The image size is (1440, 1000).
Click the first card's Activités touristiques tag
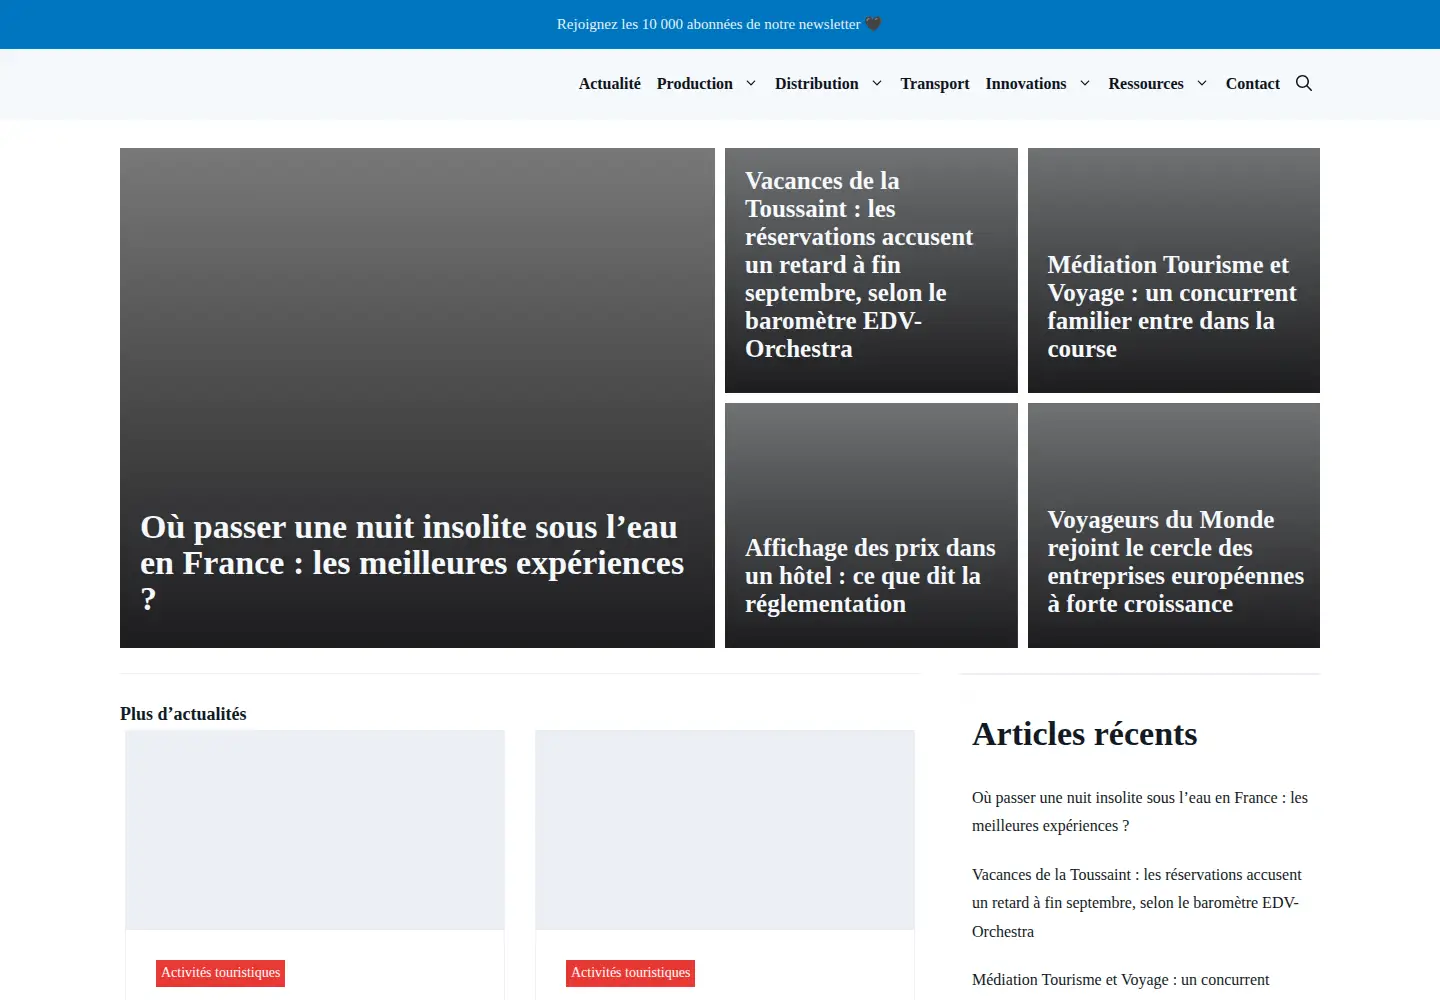[220, 973]
